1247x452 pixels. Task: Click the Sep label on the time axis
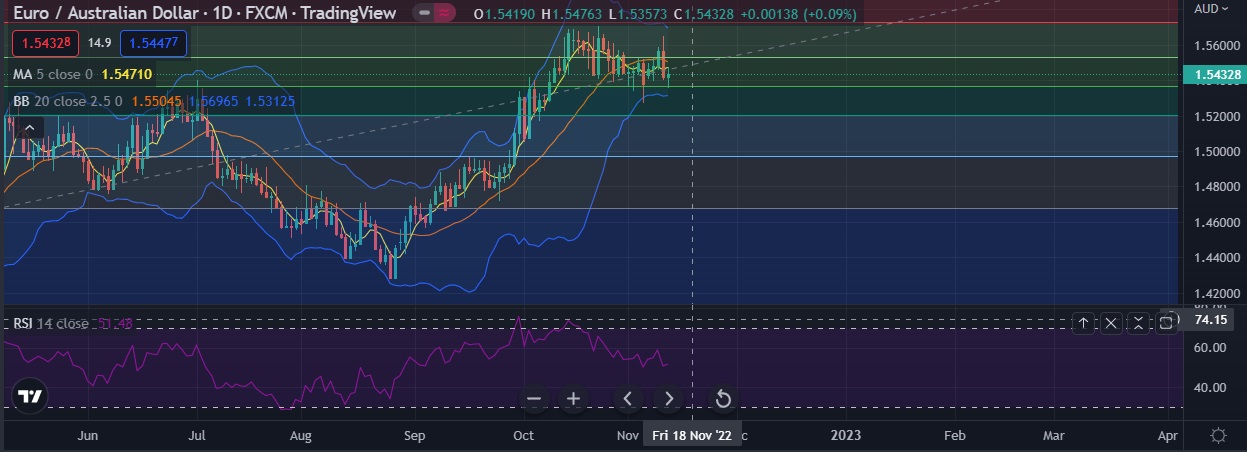pos(415,436)
